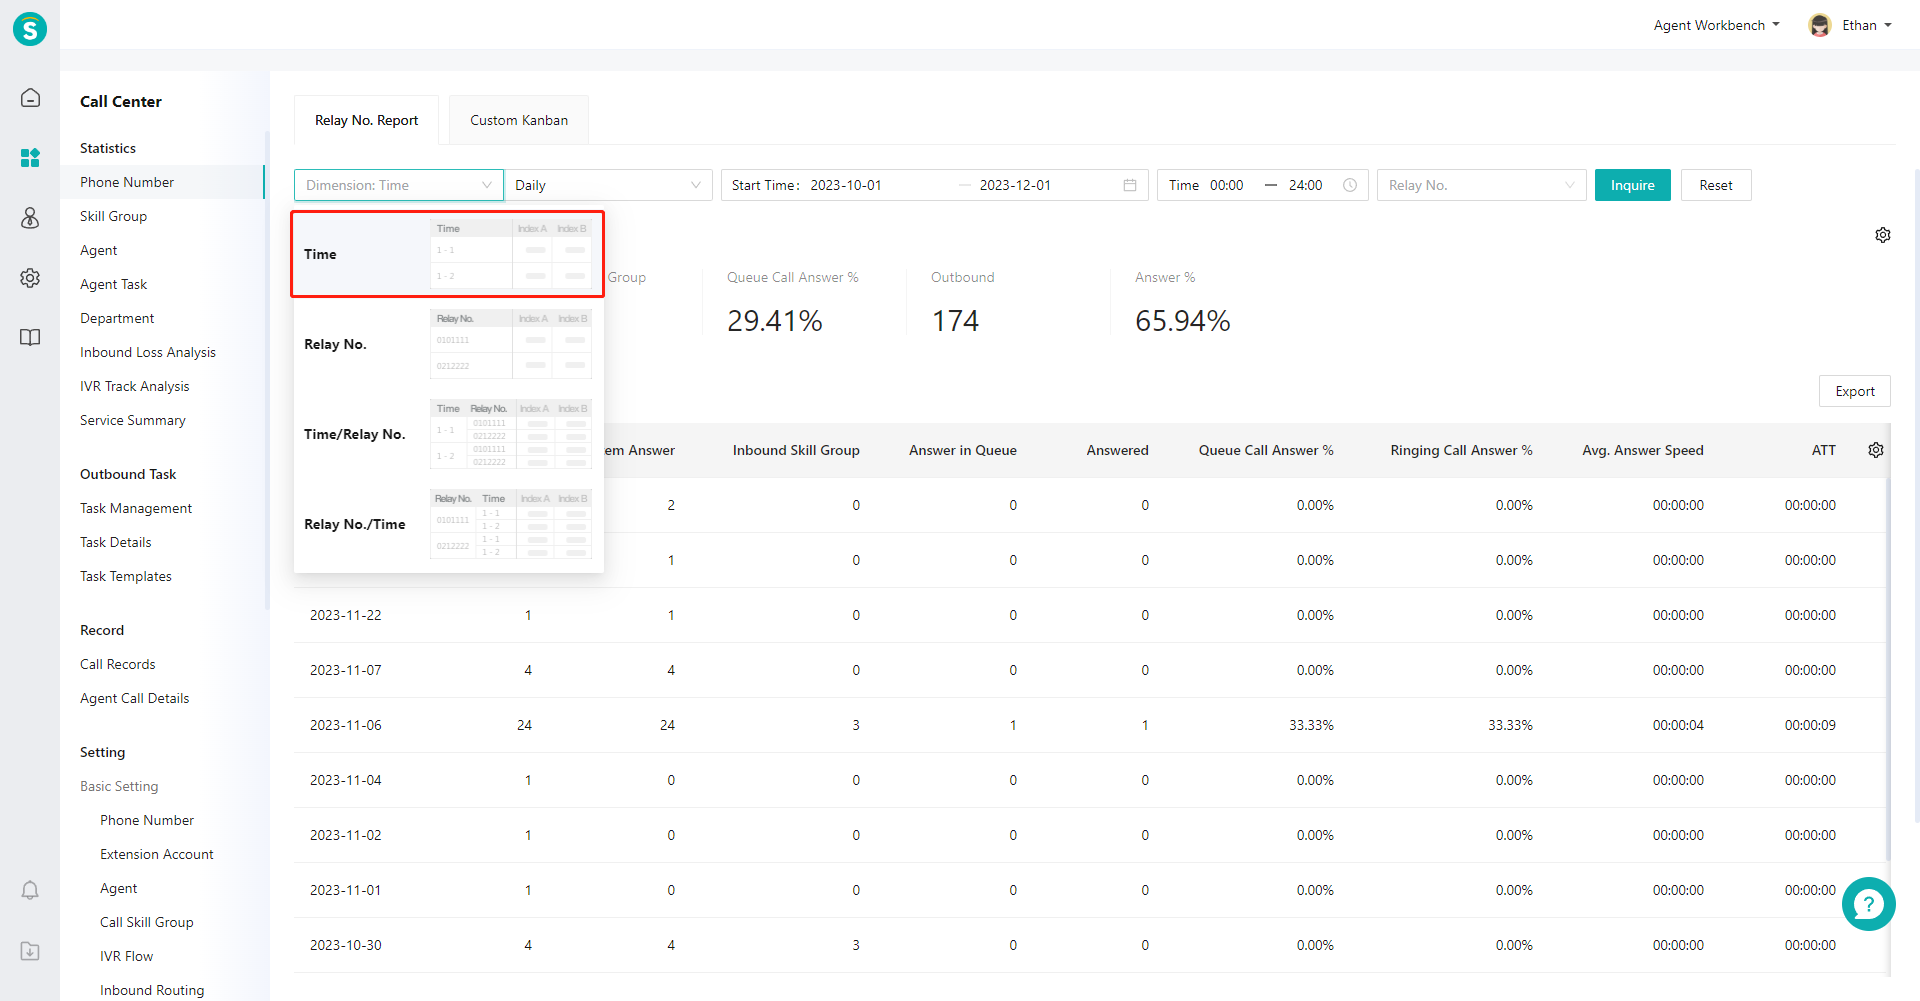Click the end date 2023-12-01 field
The width and height of the screenshot is (1920, 1001).
1015,185
